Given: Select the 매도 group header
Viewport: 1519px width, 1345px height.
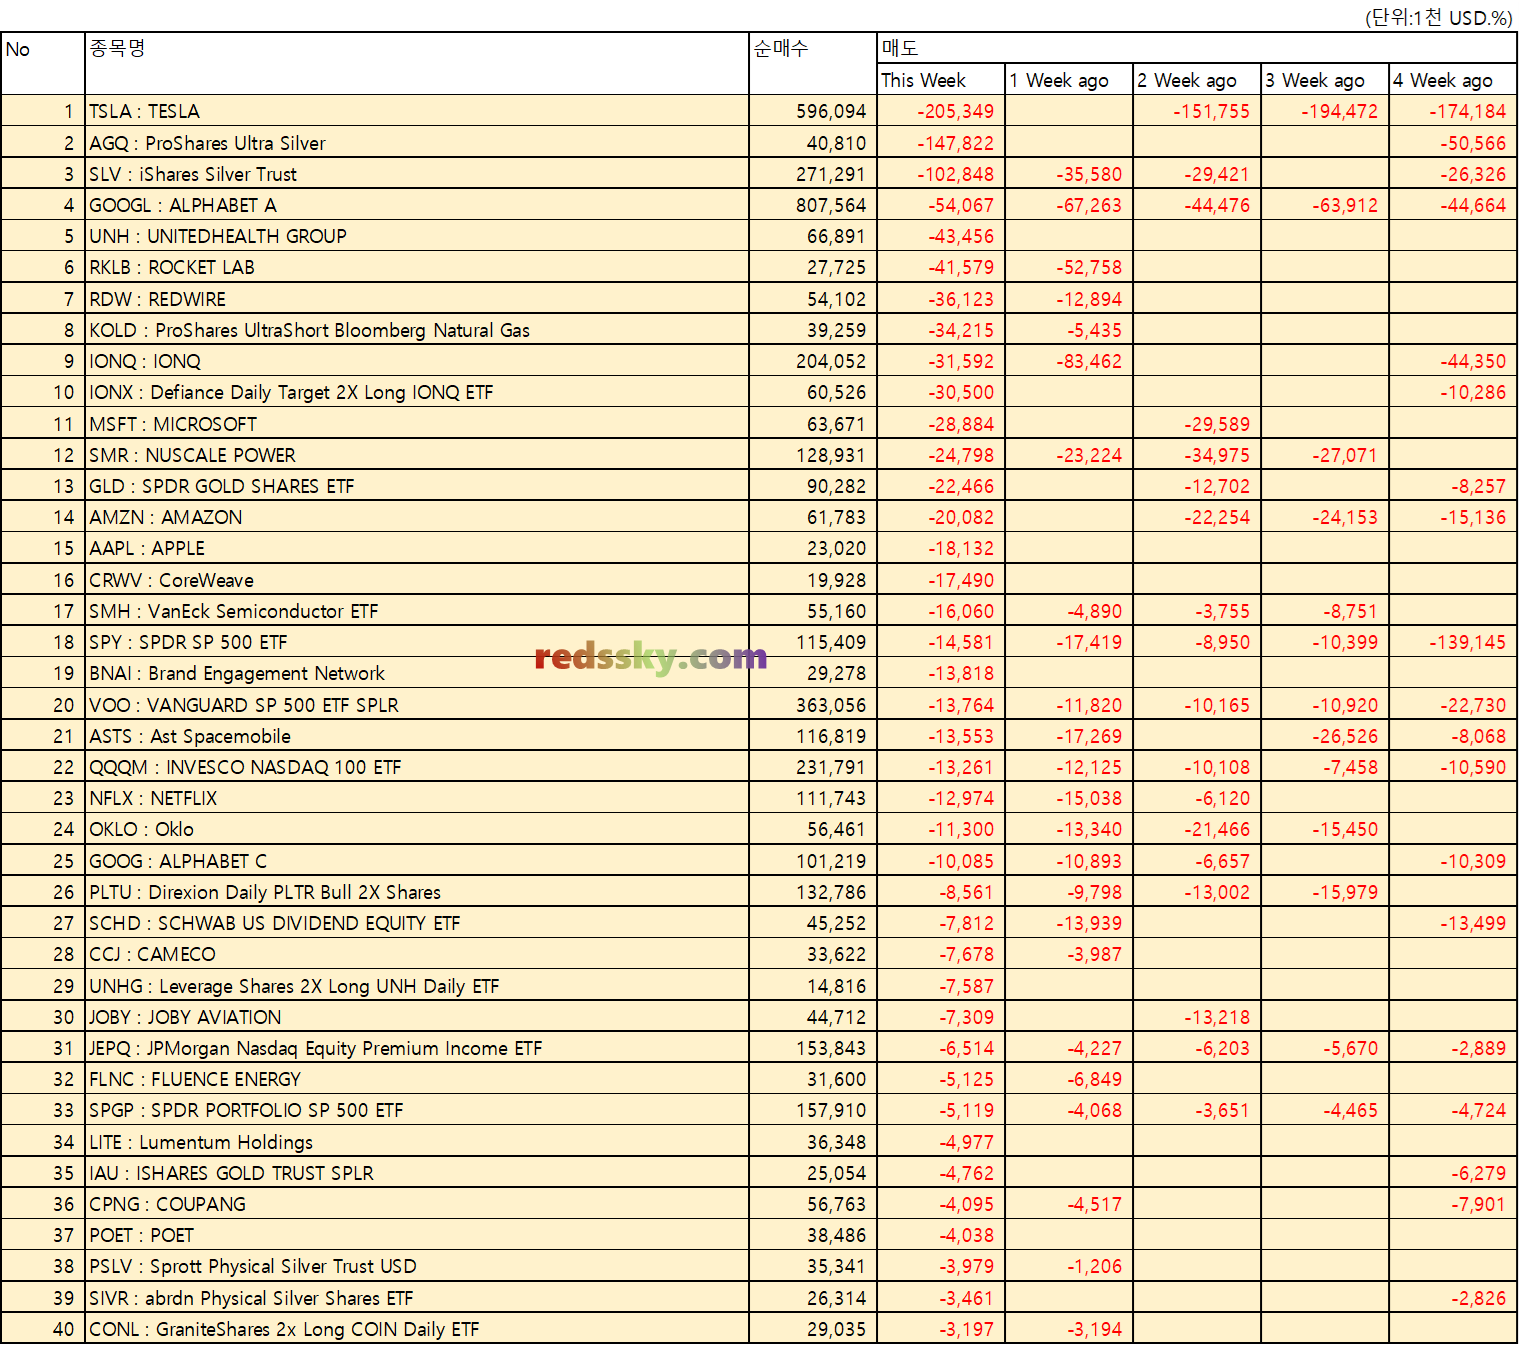Looking at the screenshot, I should [x=1197, y=48].
